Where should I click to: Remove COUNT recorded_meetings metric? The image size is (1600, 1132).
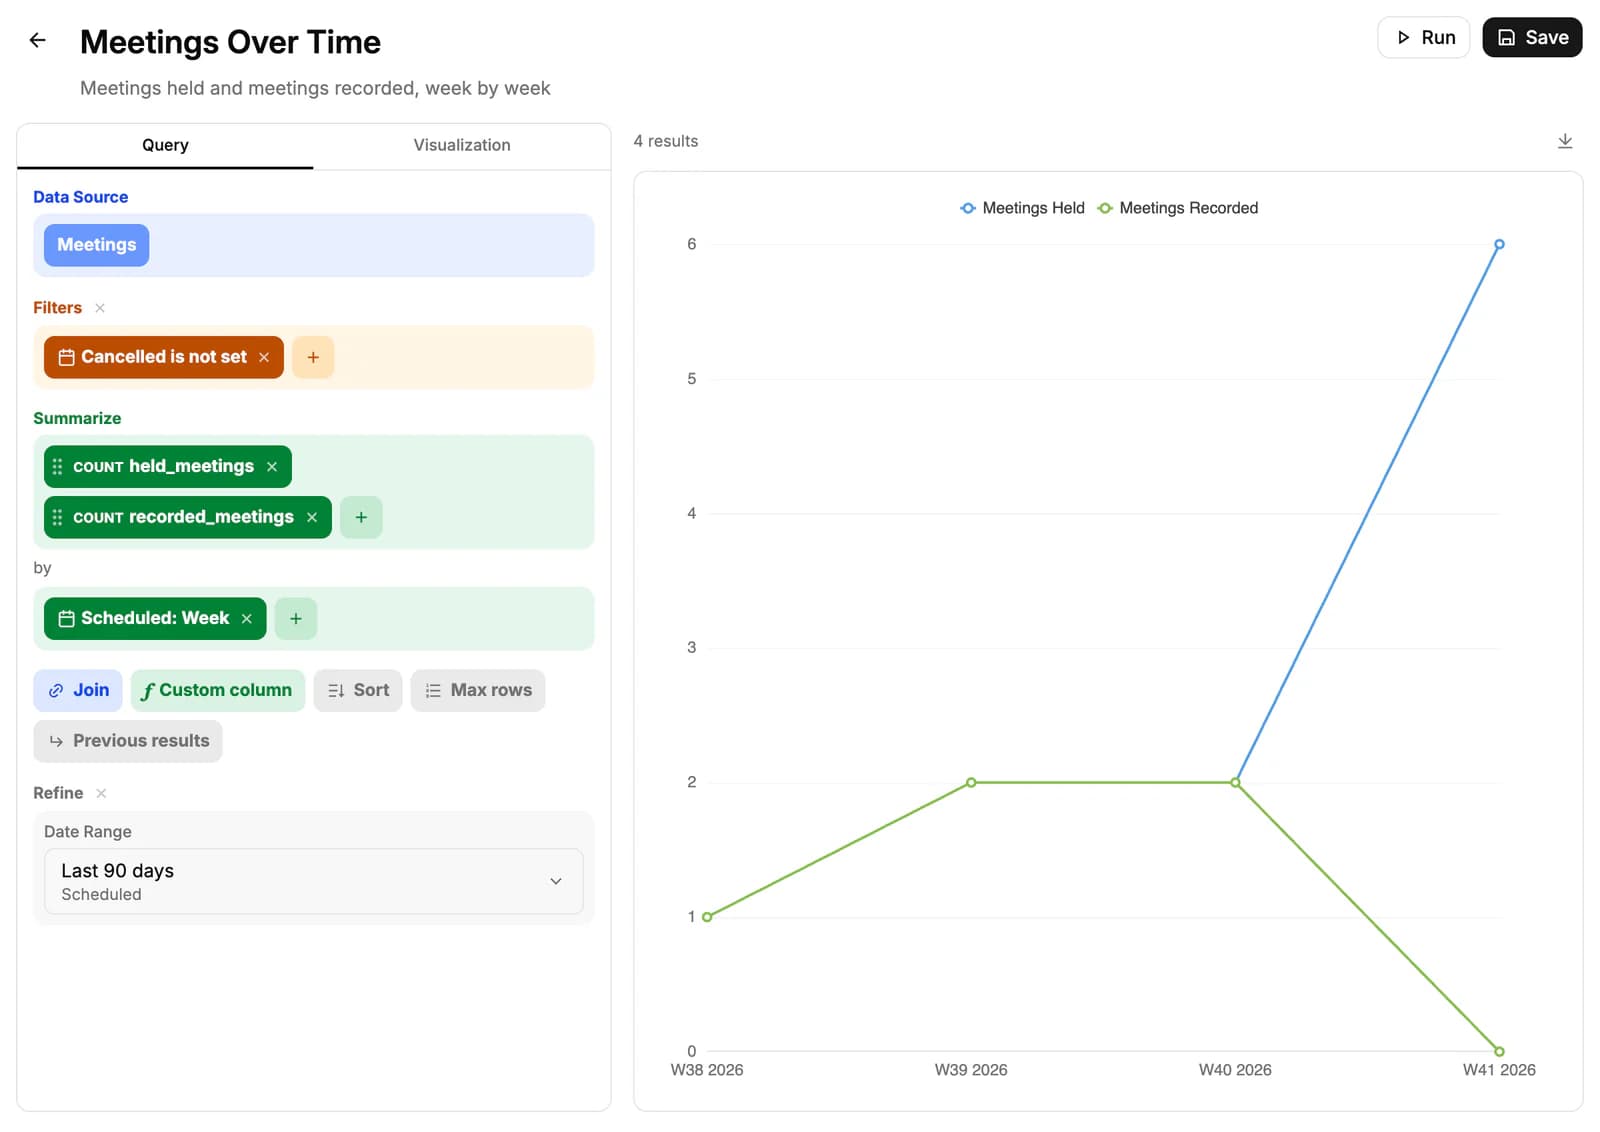point(312,517)
